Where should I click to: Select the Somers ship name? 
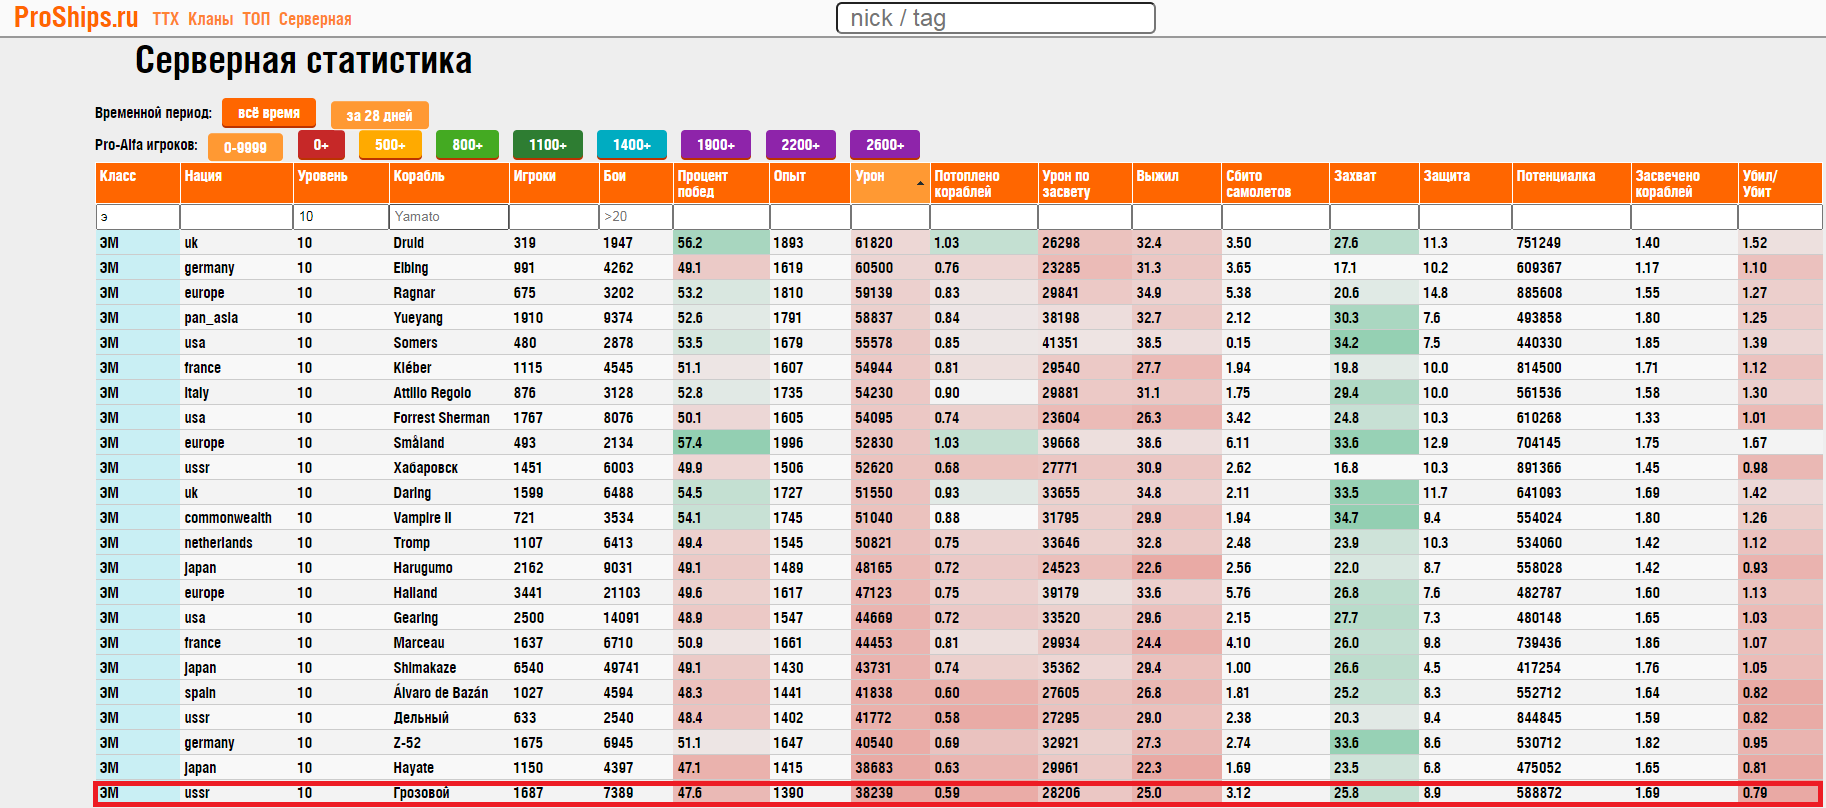tap(415, 343)
